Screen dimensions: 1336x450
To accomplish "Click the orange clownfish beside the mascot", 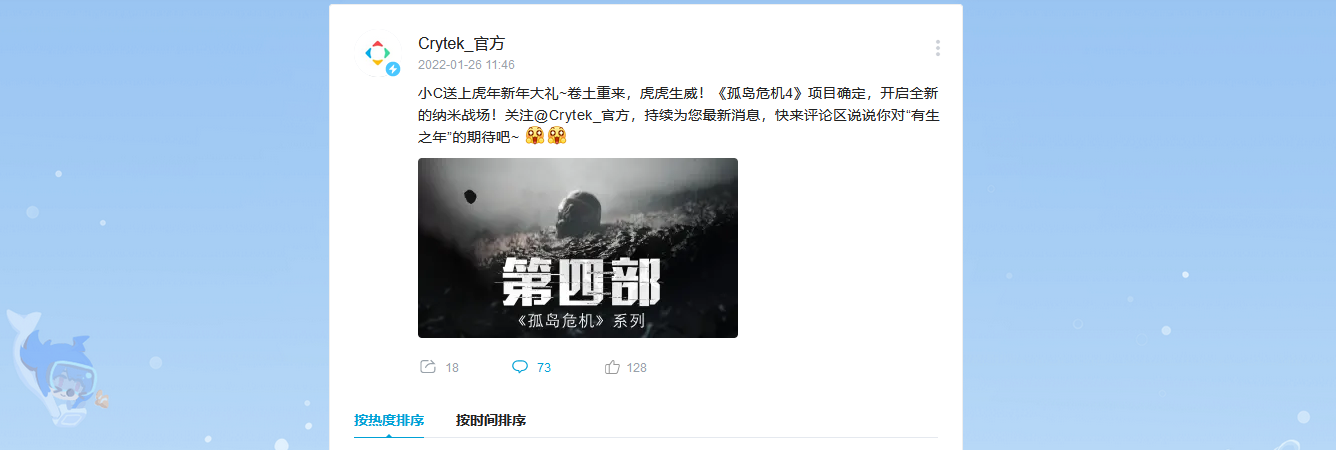I will point(101,399).
